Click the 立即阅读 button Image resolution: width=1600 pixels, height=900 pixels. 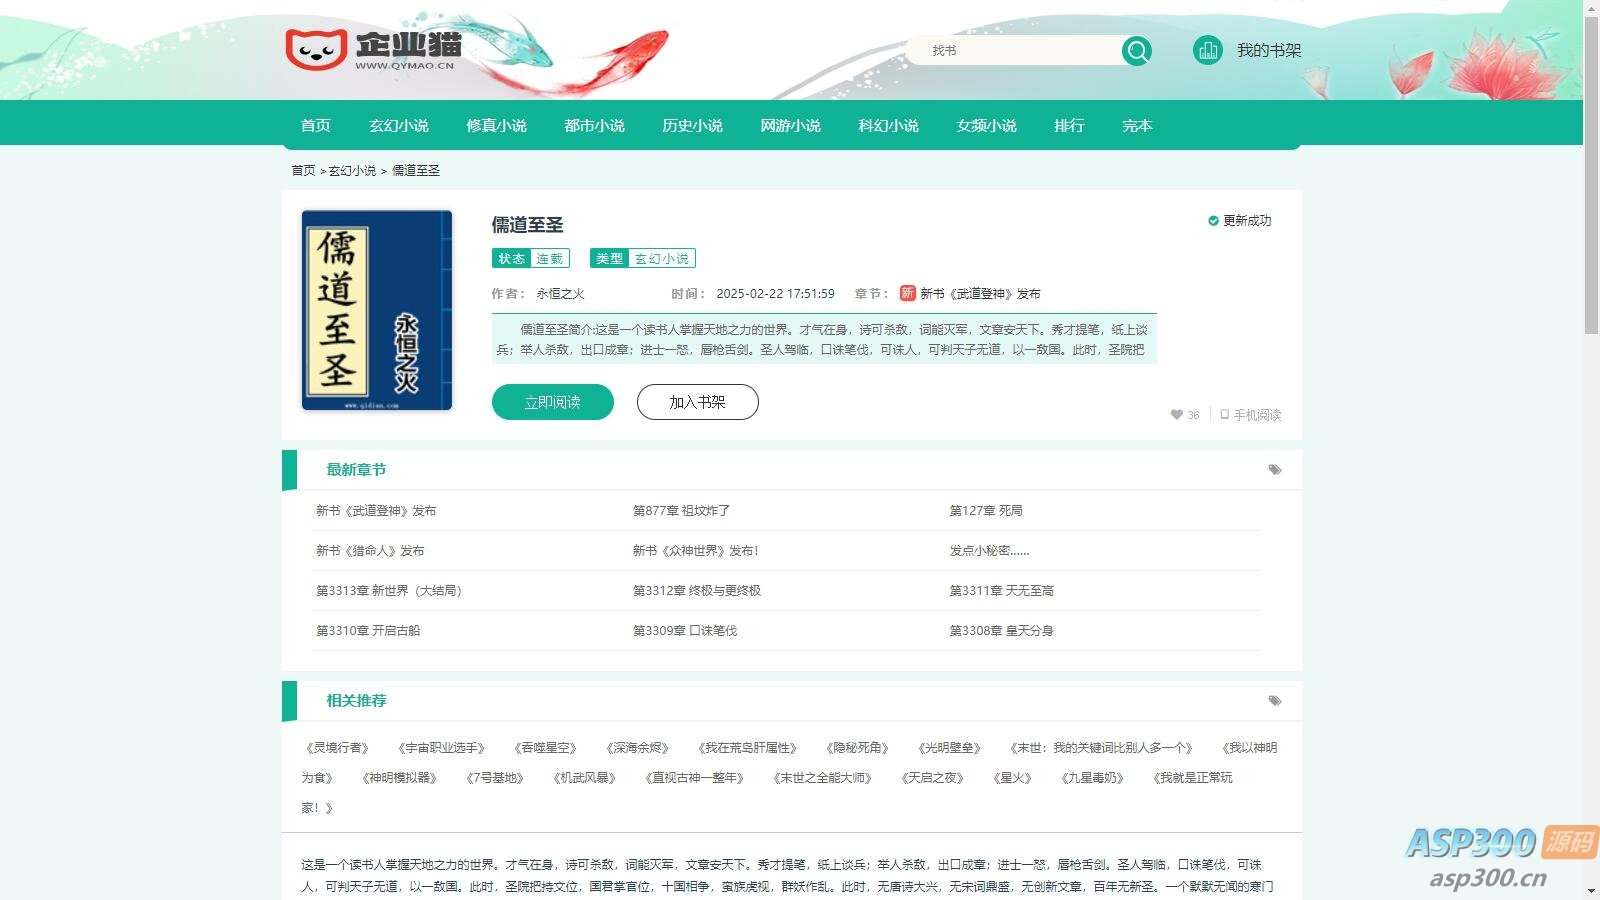coord(553,402)
